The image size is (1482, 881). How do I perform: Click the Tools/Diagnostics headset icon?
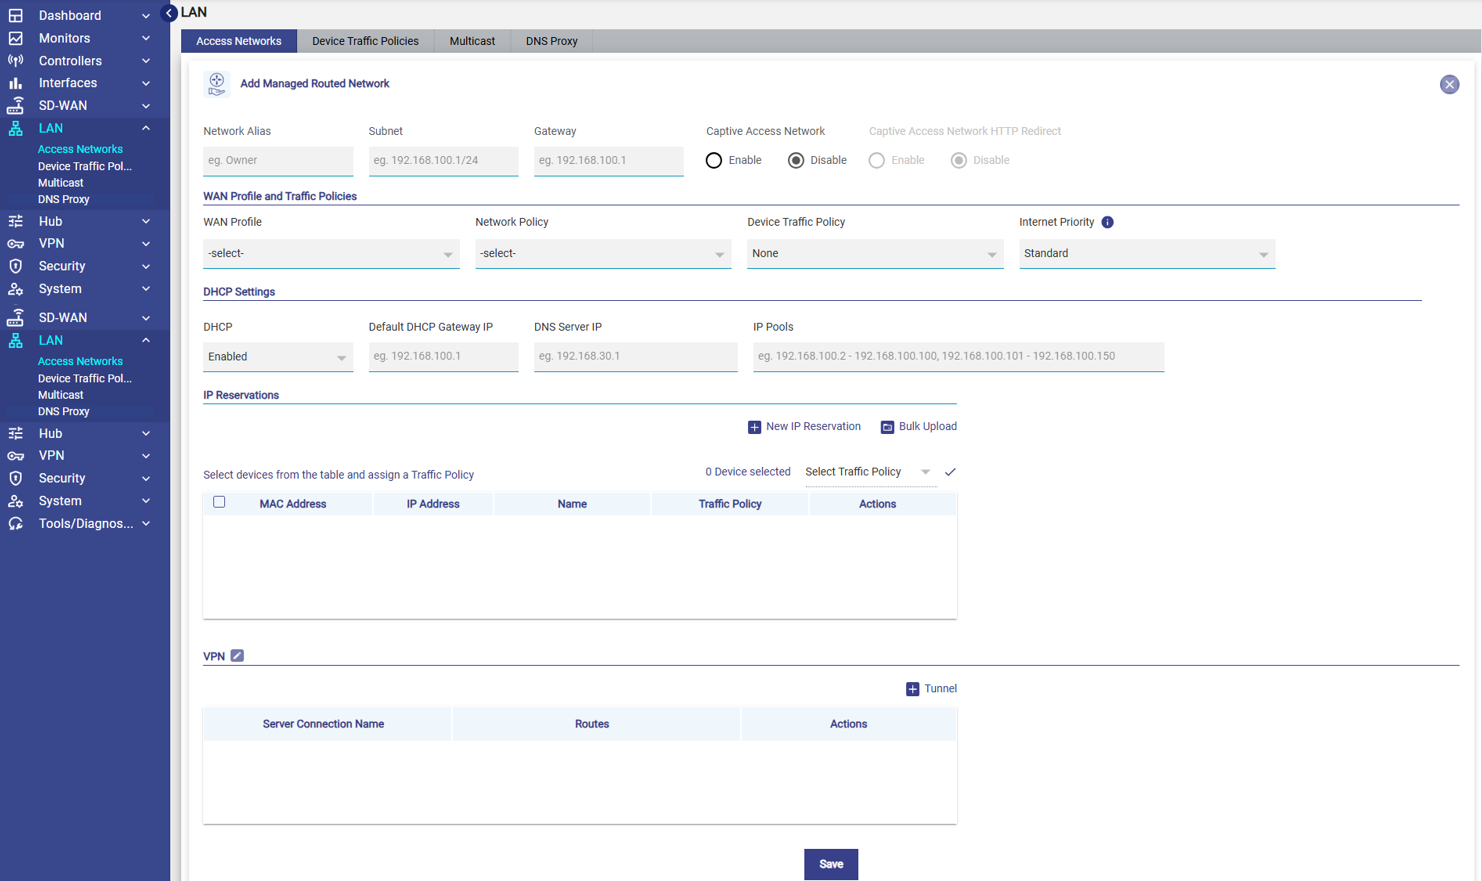pyautogui.click(x=16, y=524)
